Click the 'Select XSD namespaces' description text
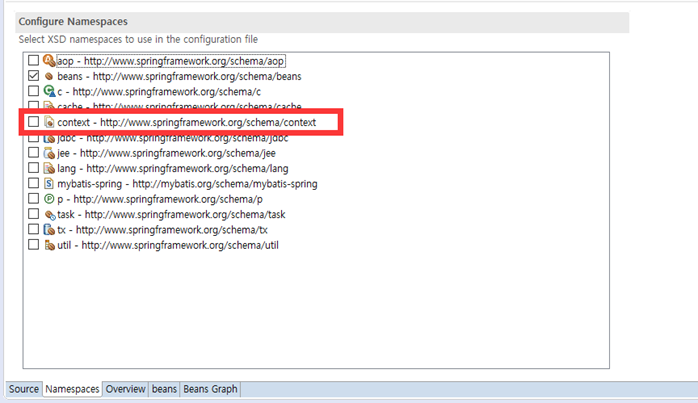 [138, 39]
